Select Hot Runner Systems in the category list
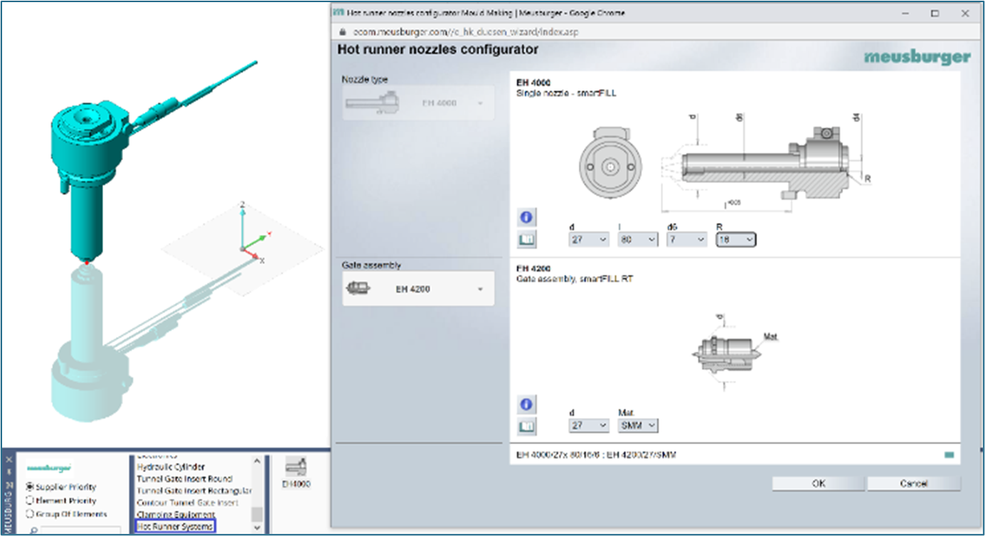 [x=175, y=525]
